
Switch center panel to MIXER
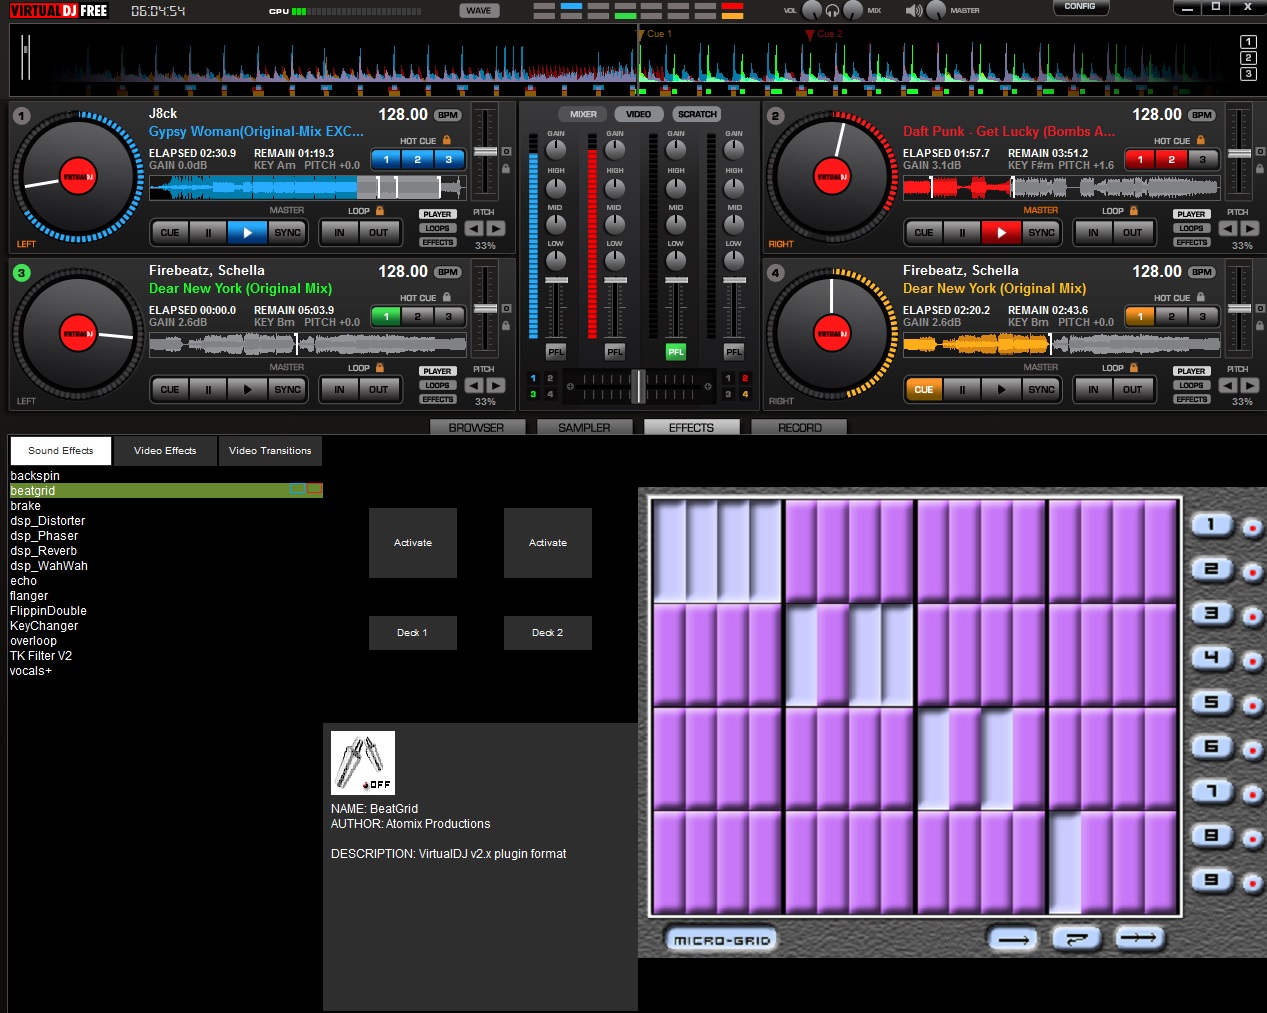point(583,114)
